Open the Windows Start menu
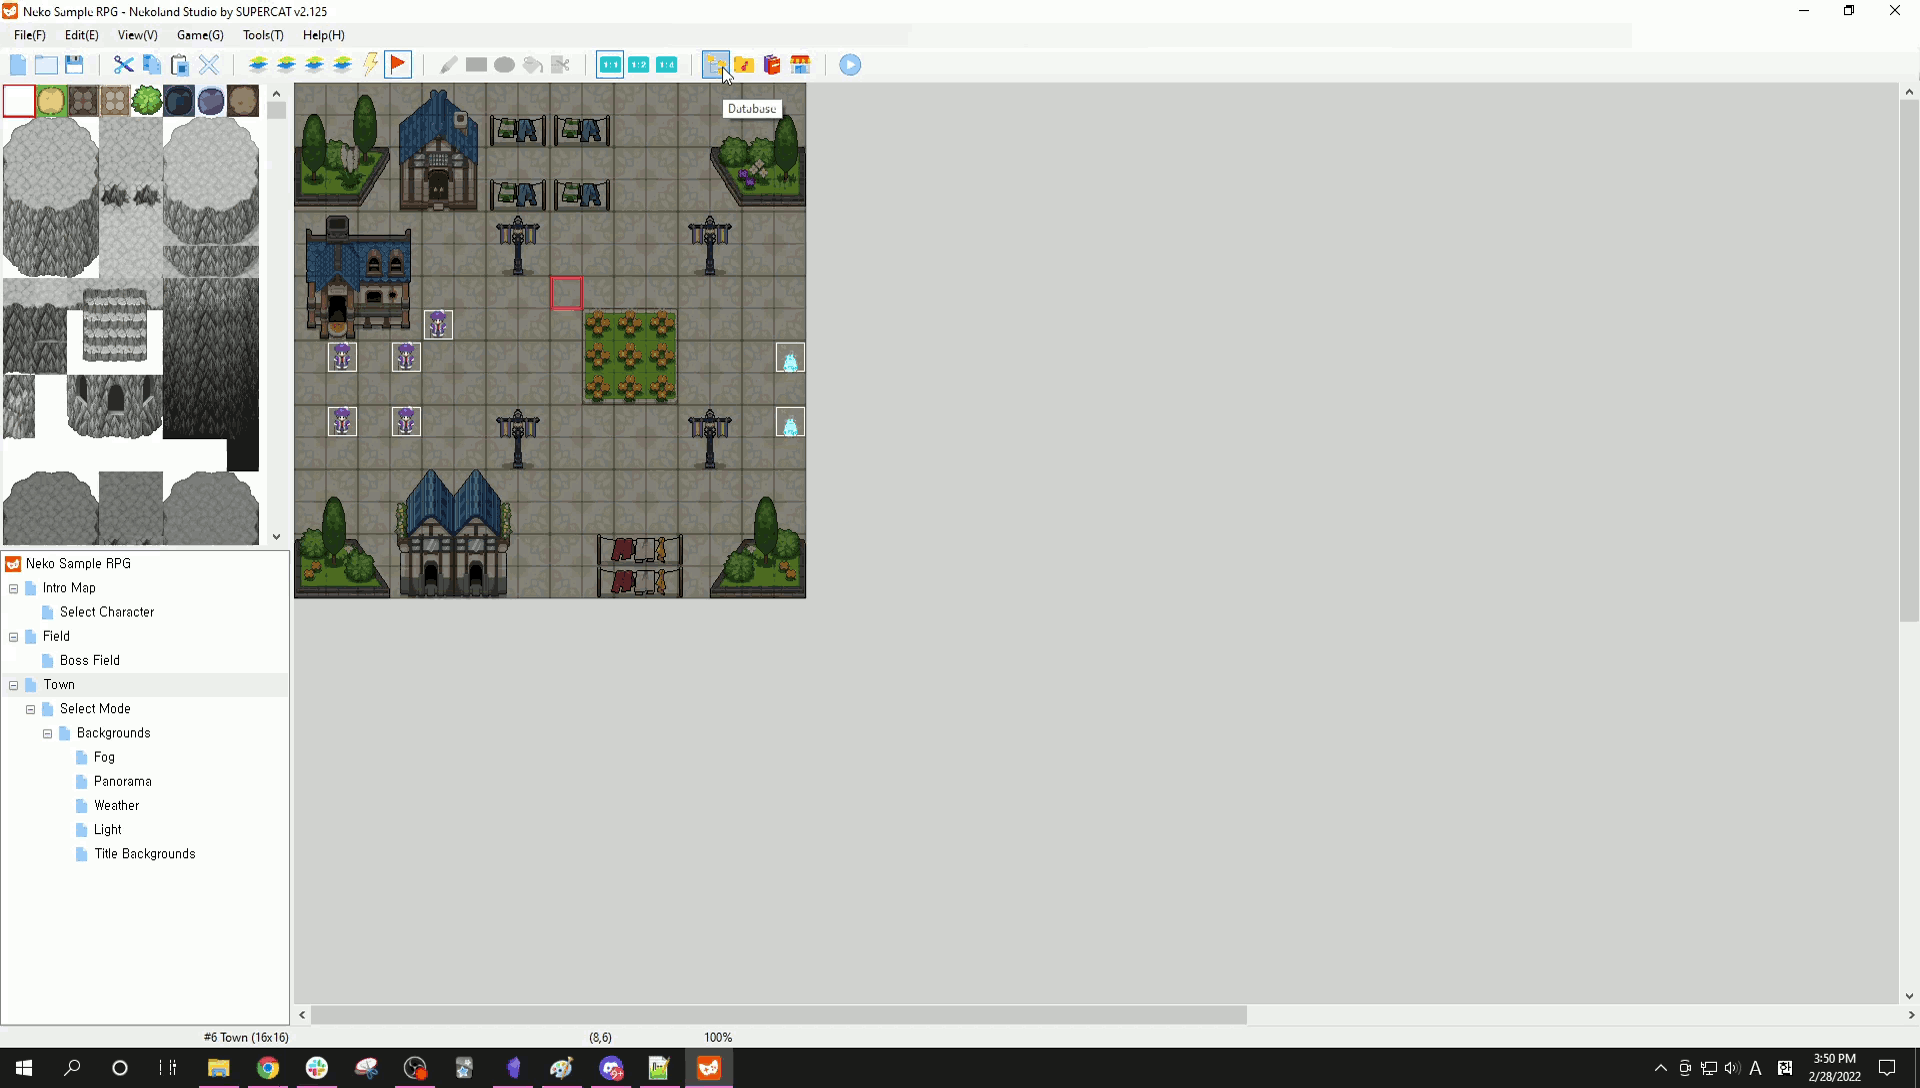This screenshot has width=1920, height=1088. pos(24,1068)
